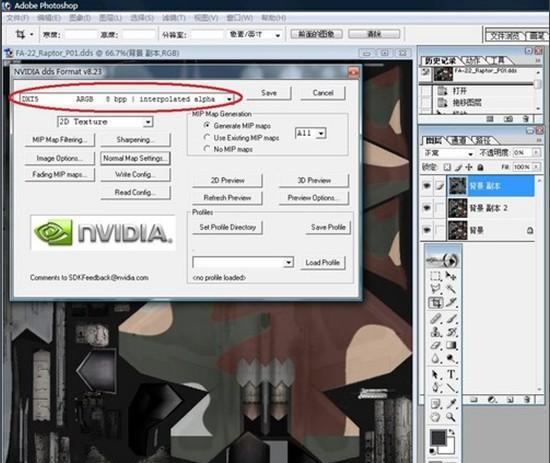Select No MIP maps radio
The image size is (550, 463).
(x=207, y=149)
